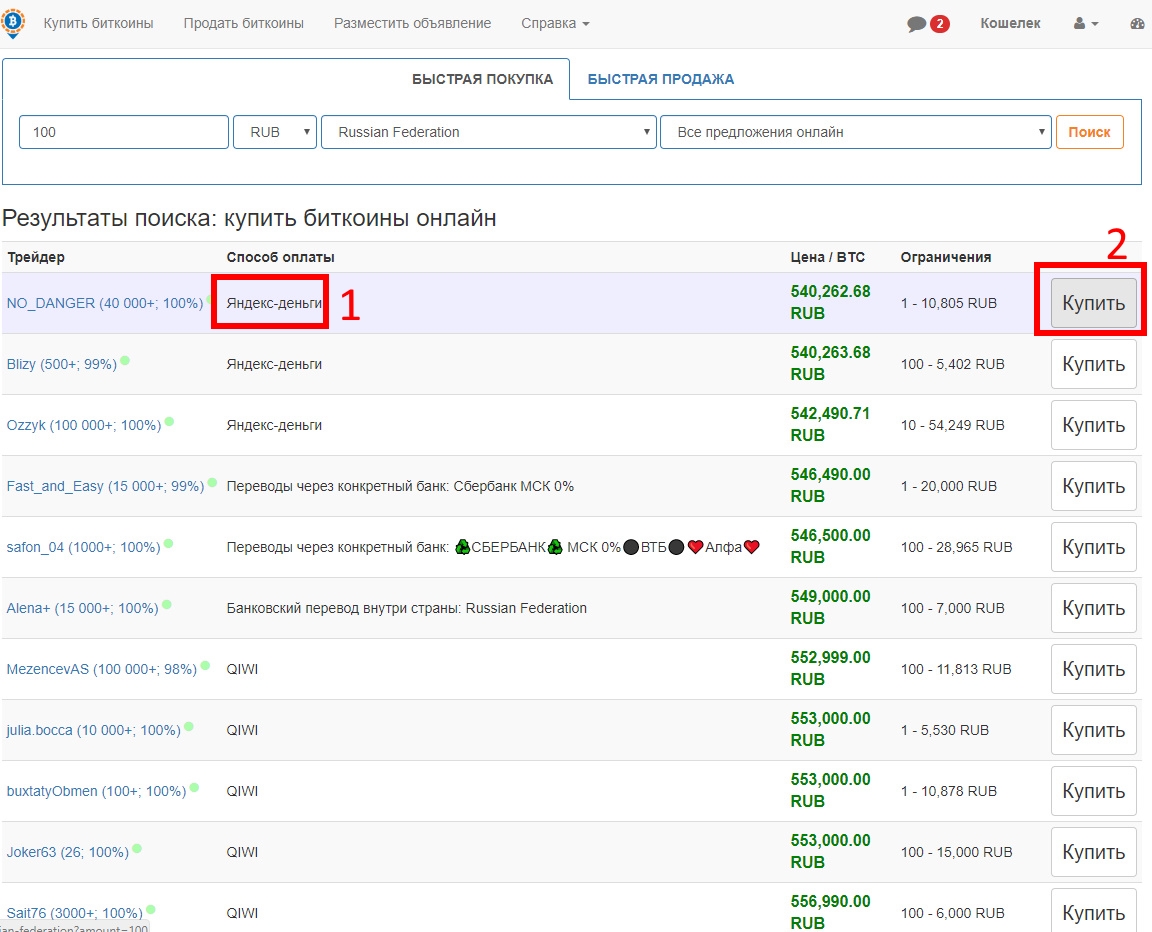1152x932 pixels.
Task: Click the amount input field with 100
Action: tap(124, 132)
